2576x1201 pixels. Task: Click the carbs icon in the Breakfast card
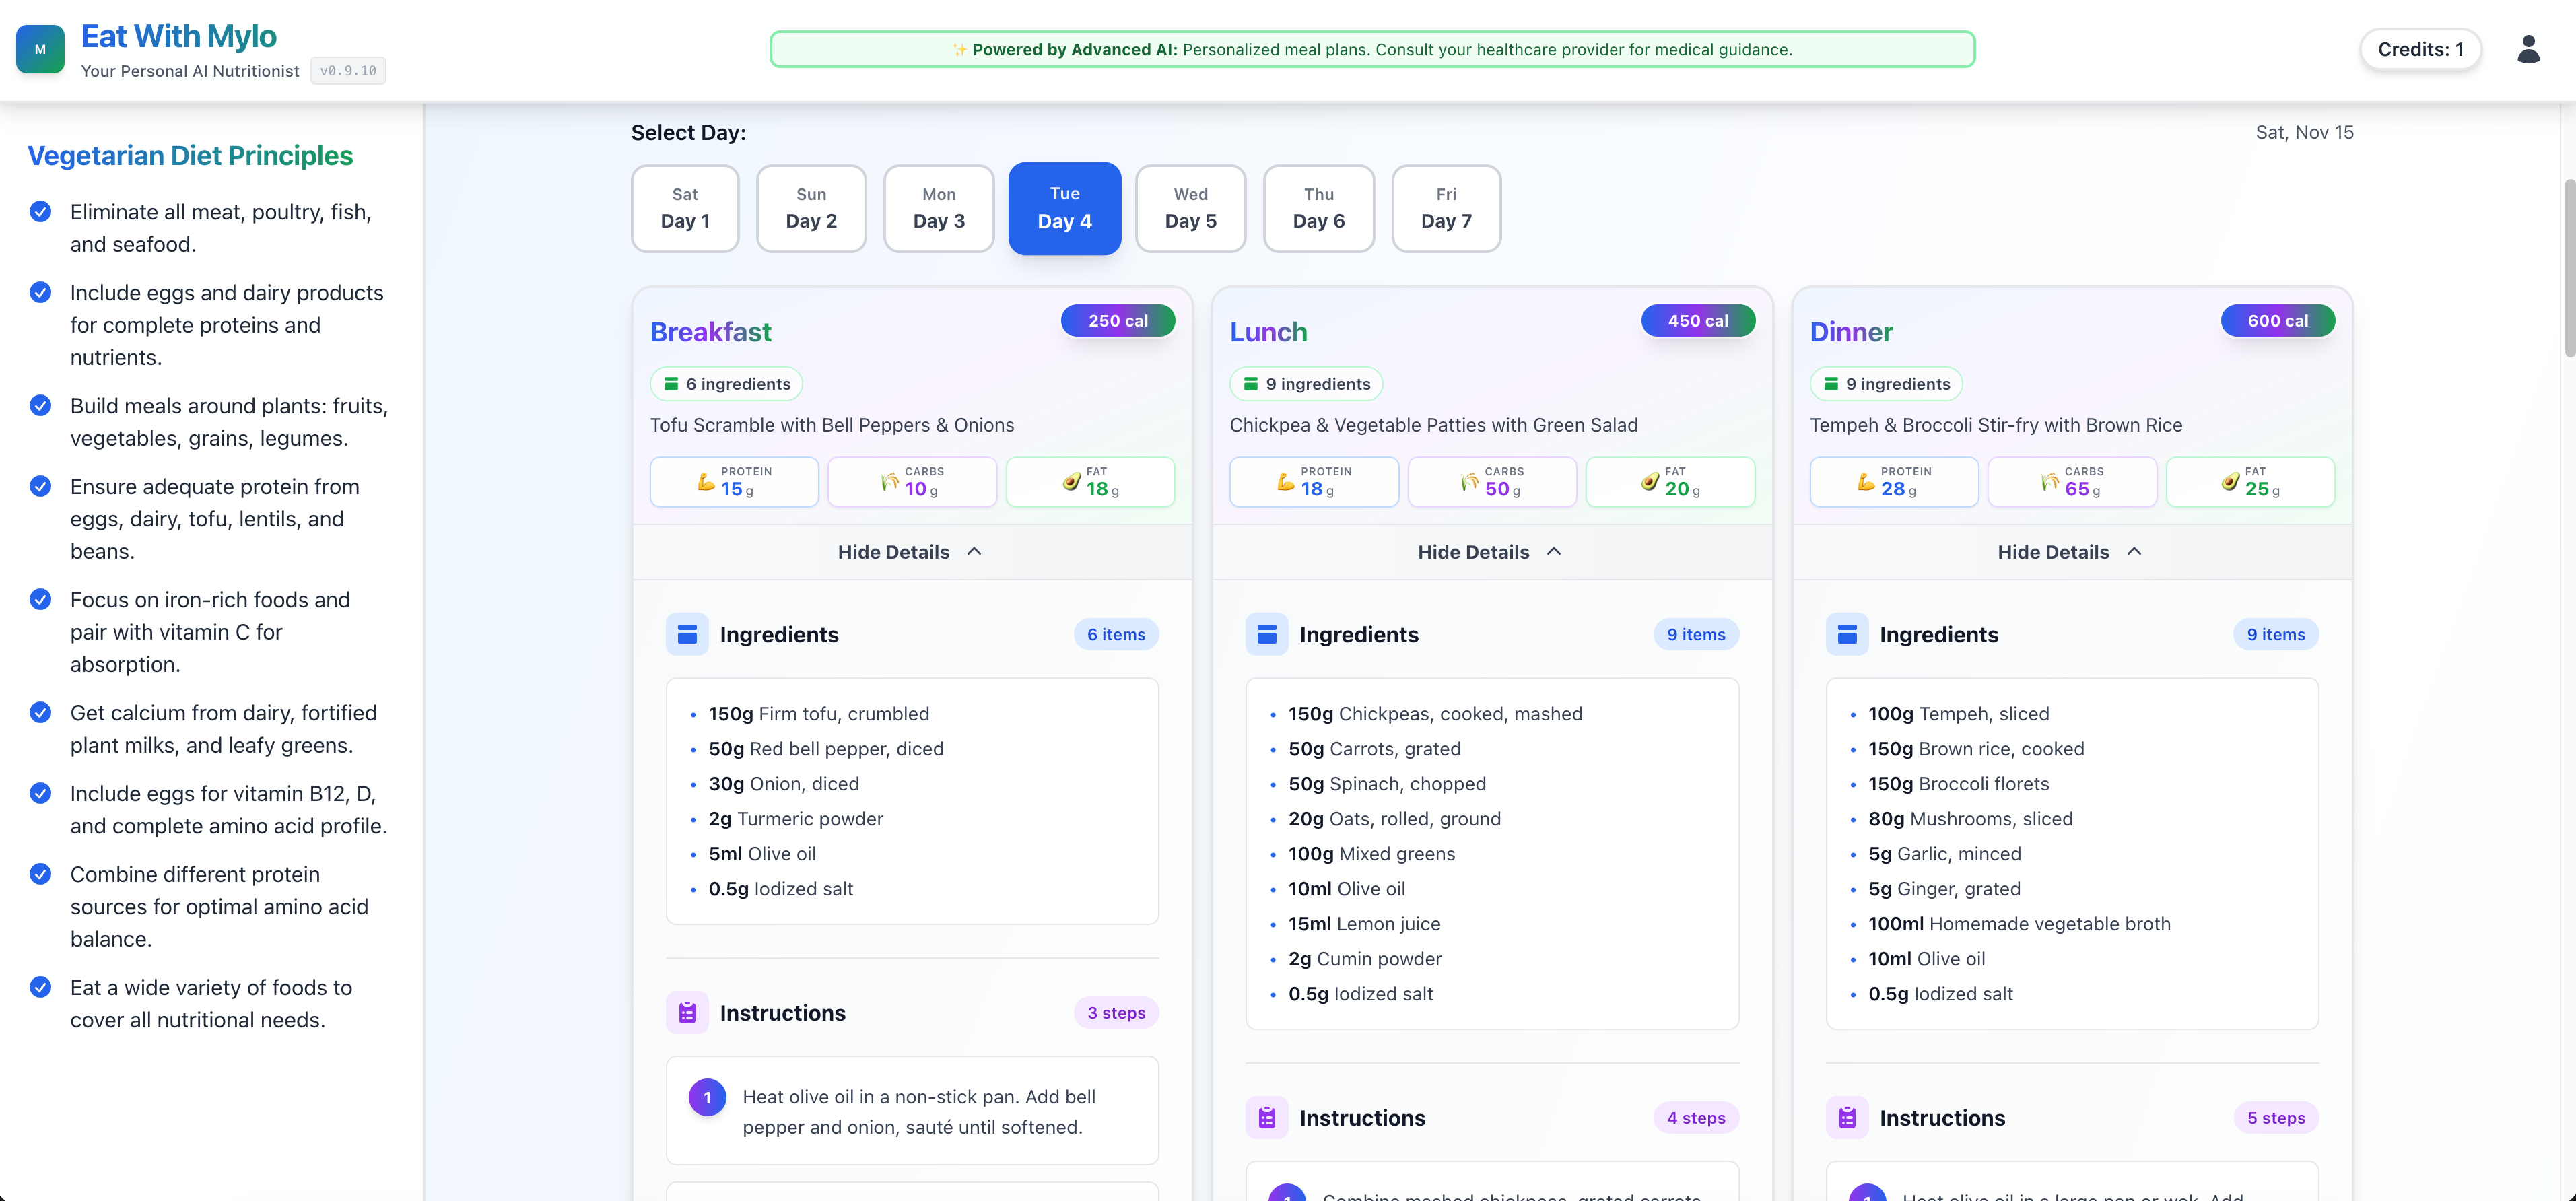[x=889, y=481]
